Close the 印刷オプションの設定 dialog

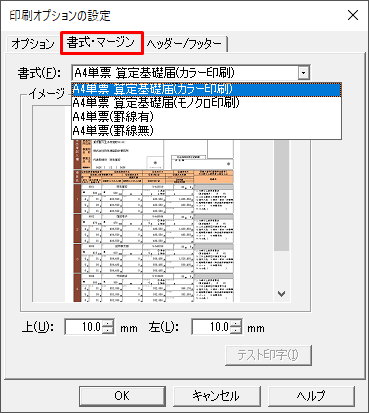point(353,15)
